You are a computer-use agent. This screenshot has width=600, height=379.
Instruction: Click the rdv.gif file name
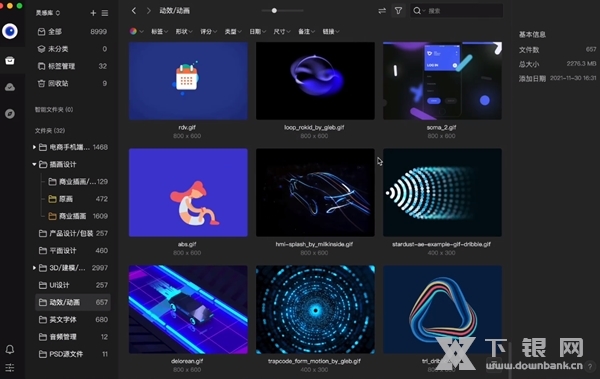pyautogui.click(x=187, y=127)
